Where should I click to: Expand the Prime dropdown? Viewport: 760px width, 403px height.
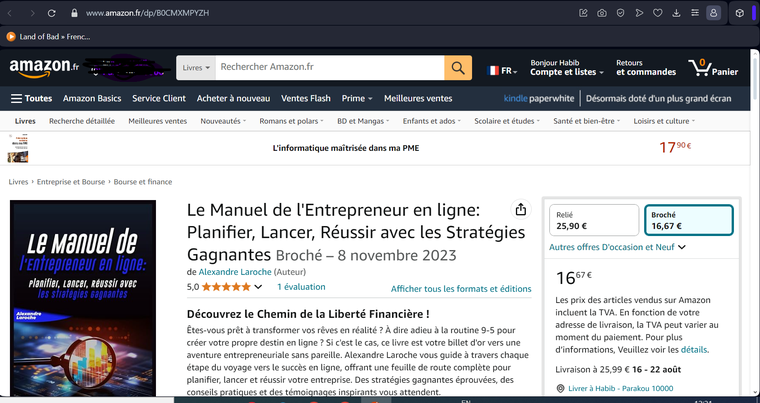tap(357, 98)
